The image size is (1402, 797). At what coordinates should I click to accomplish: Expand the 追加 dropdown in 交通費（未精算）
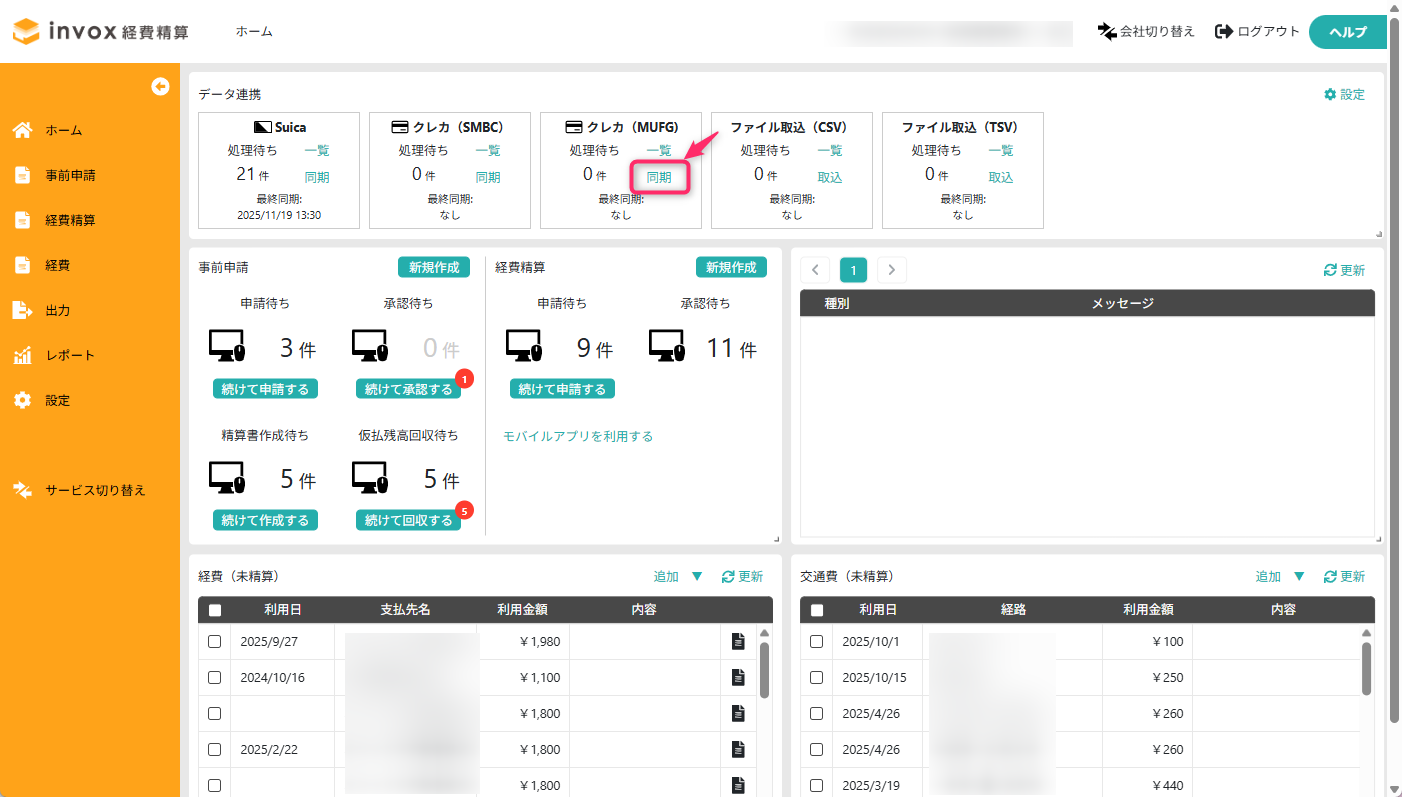[x=1299, y=577]
